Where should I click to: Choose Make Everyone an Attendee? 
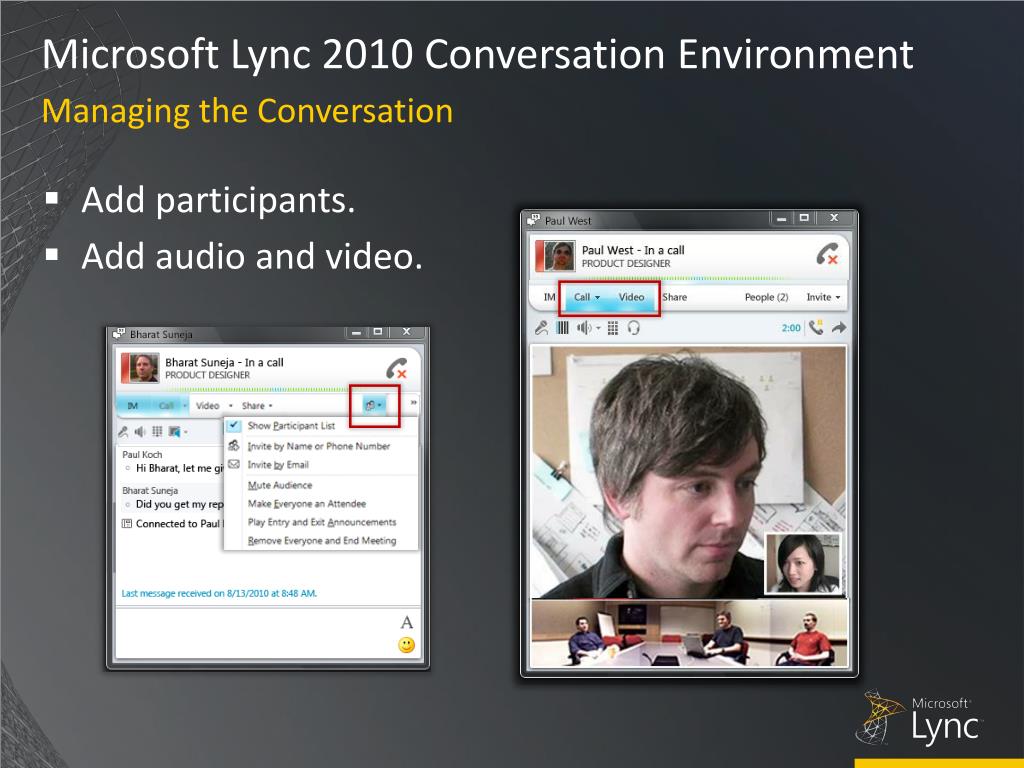click(307, 504)
